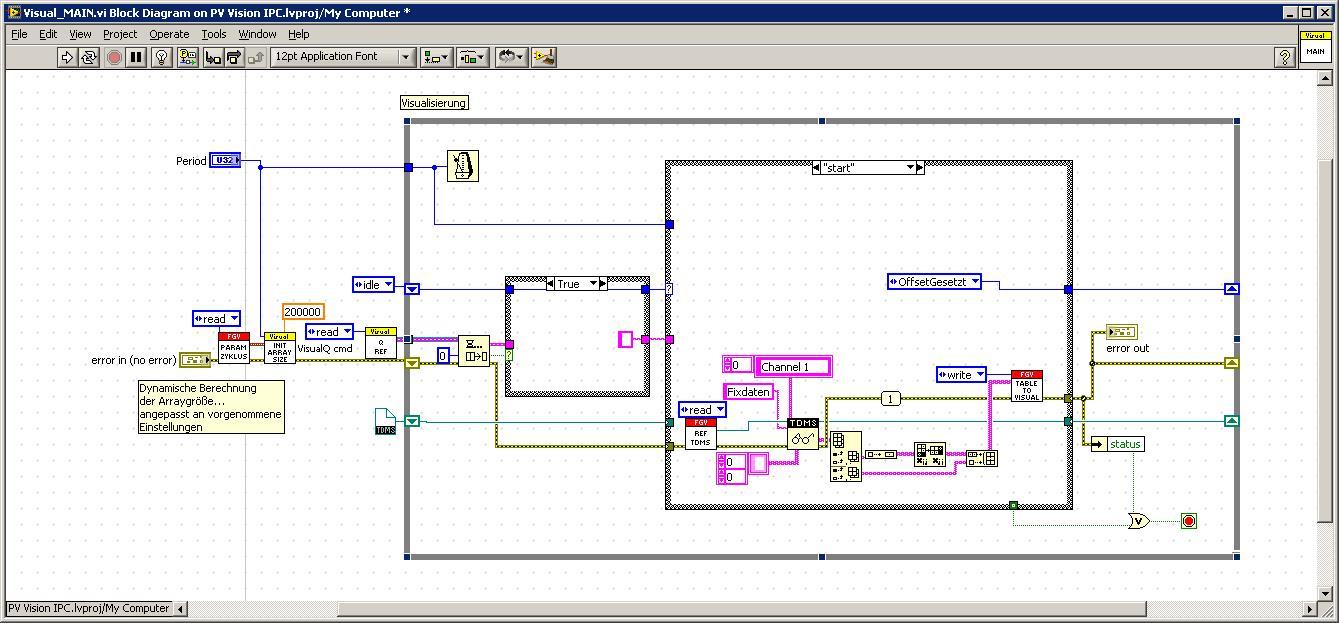Image resolution: width=1339 pixels, height=623 pixels.
Task: Toggle Retain Wire Values button
Action: tap(188, 57)
